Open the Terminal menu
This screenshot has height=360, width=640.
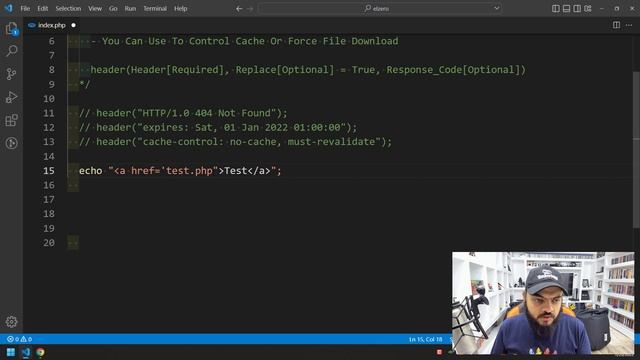155,9
